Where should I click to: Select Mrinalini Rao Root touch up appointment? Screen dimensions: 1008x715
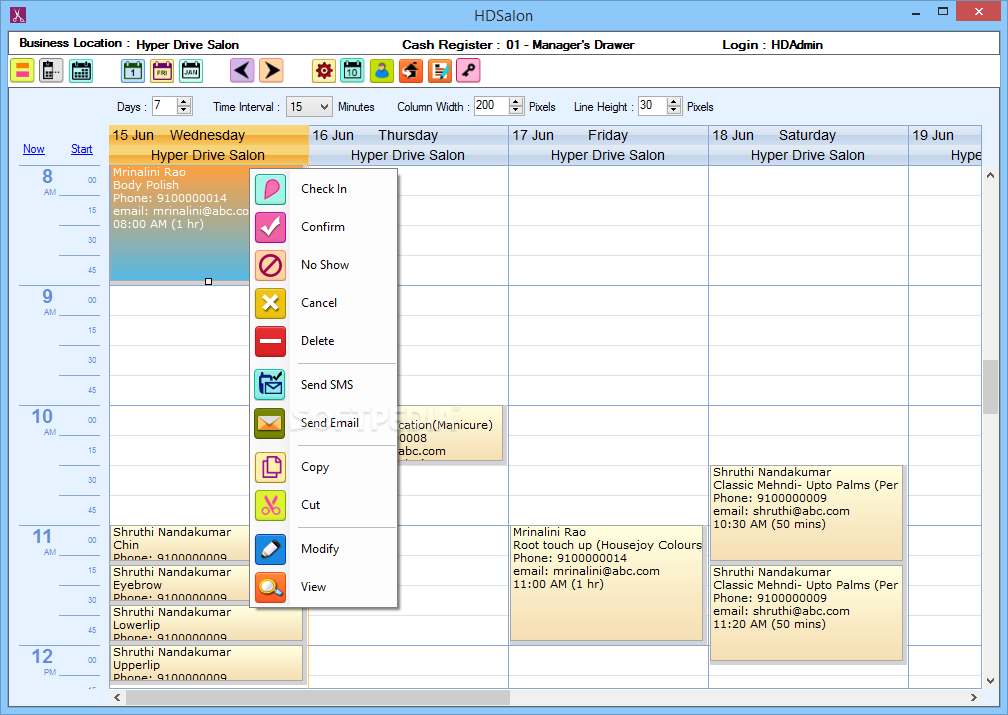tap(606, 583)
